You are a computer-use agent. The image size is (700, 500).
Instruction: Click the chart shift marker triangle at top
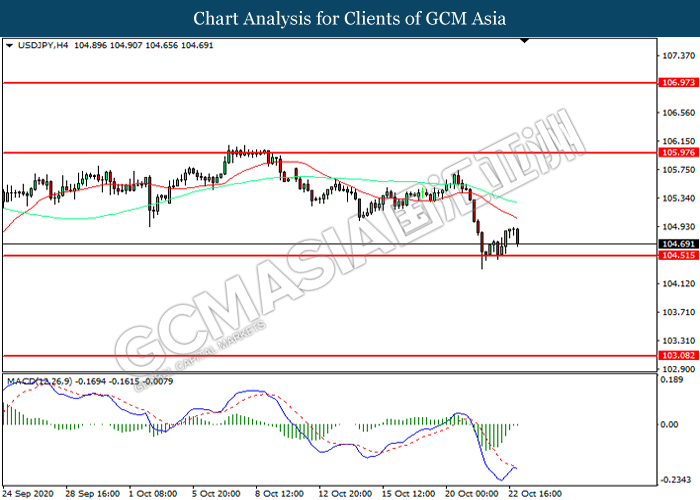coord(525,41)
